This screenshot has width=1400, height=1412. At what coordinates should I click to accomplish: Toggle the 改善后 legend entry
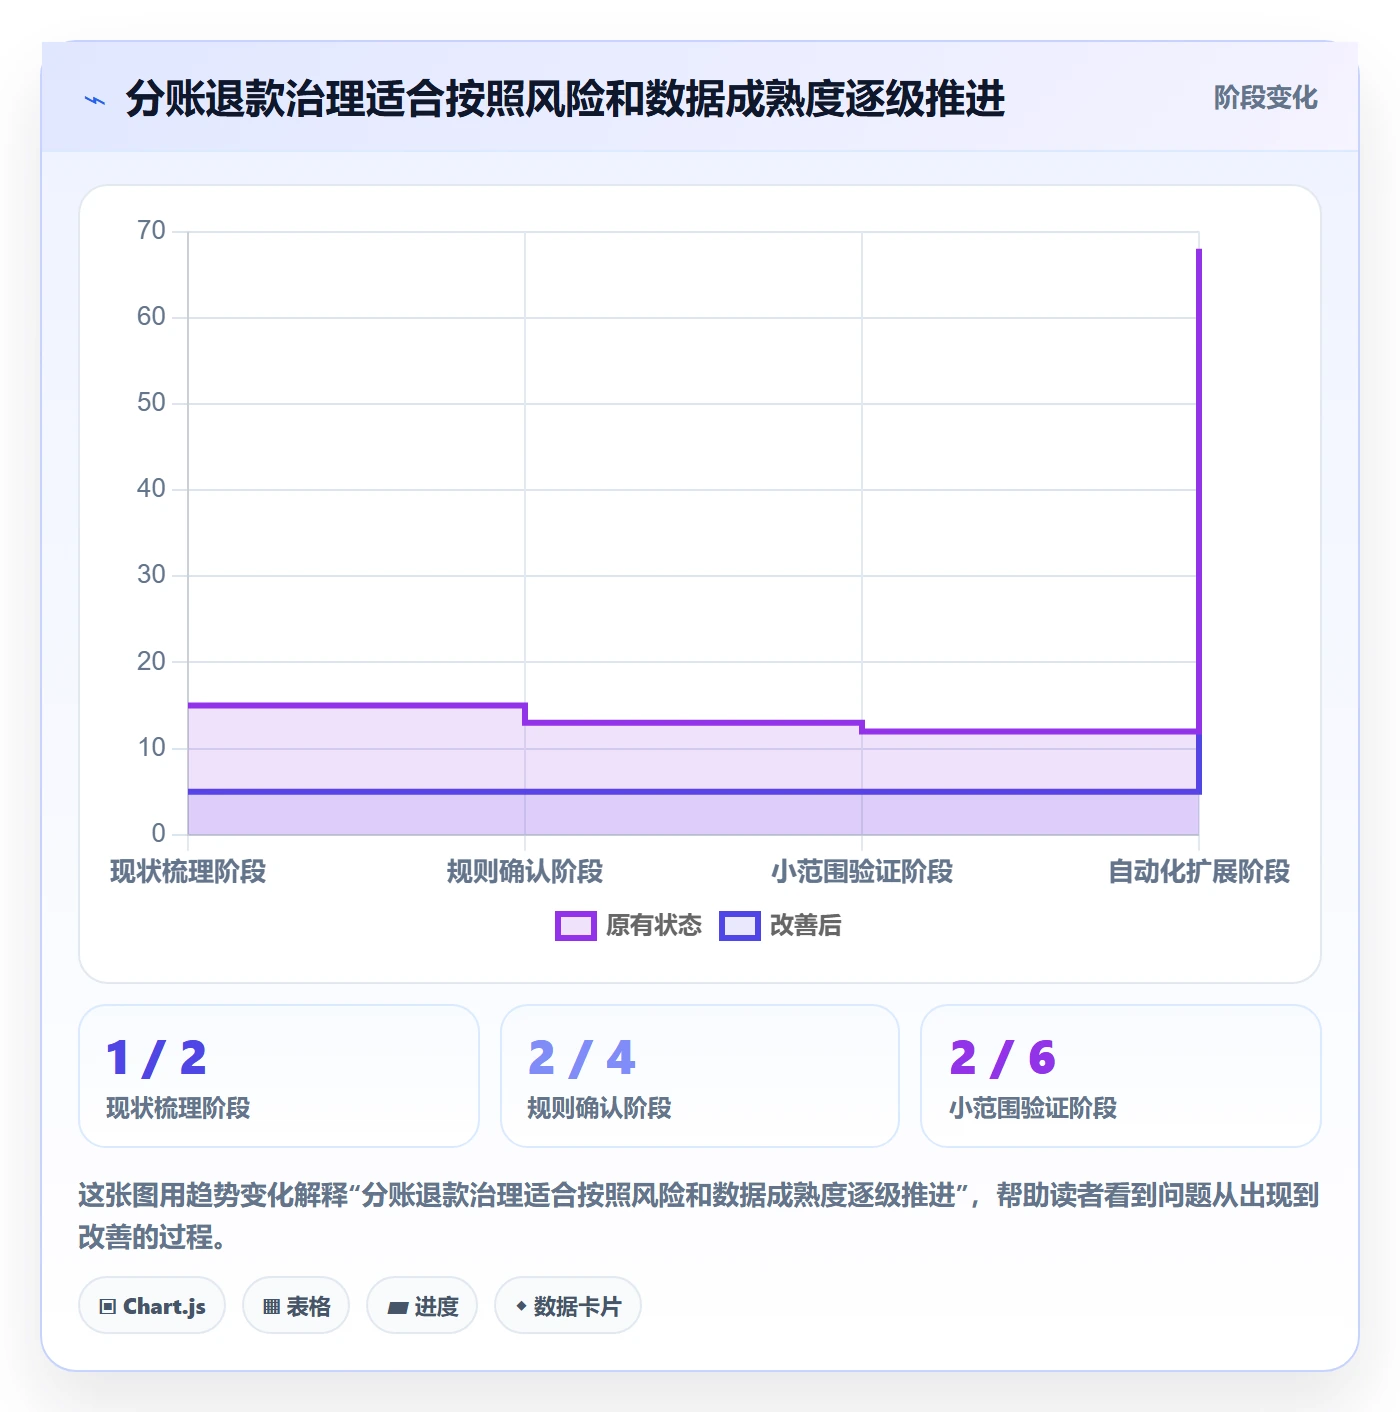tap(780, 926)
